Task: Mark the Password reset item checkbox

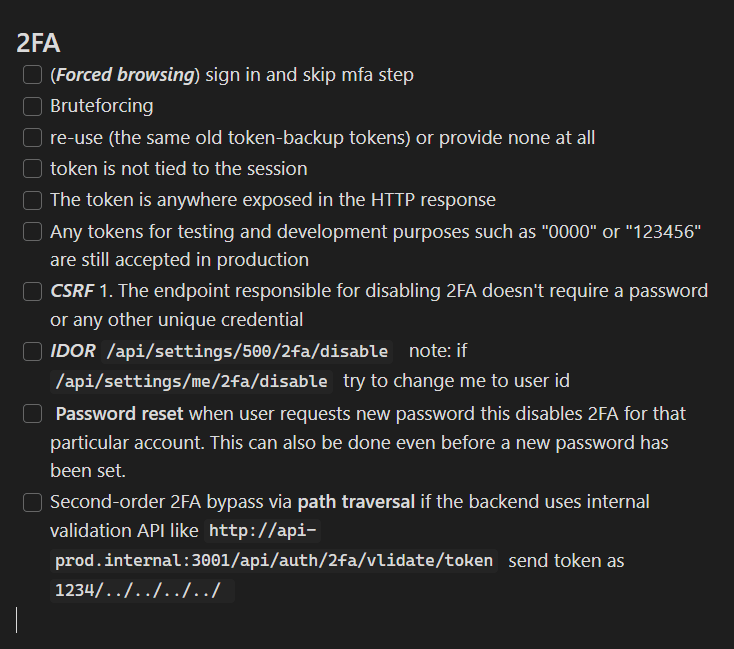Action: click(x=33, y=413)
